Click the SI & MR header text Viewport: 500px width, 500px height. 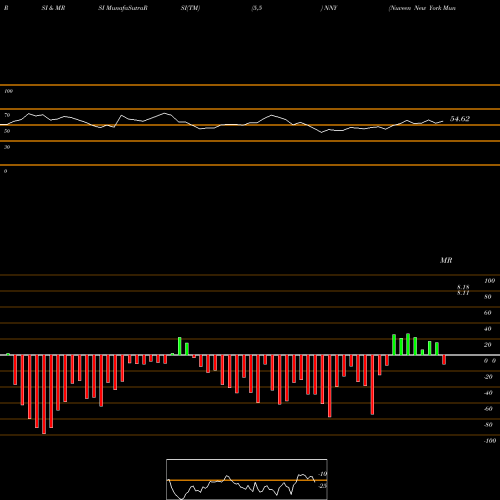53,8
